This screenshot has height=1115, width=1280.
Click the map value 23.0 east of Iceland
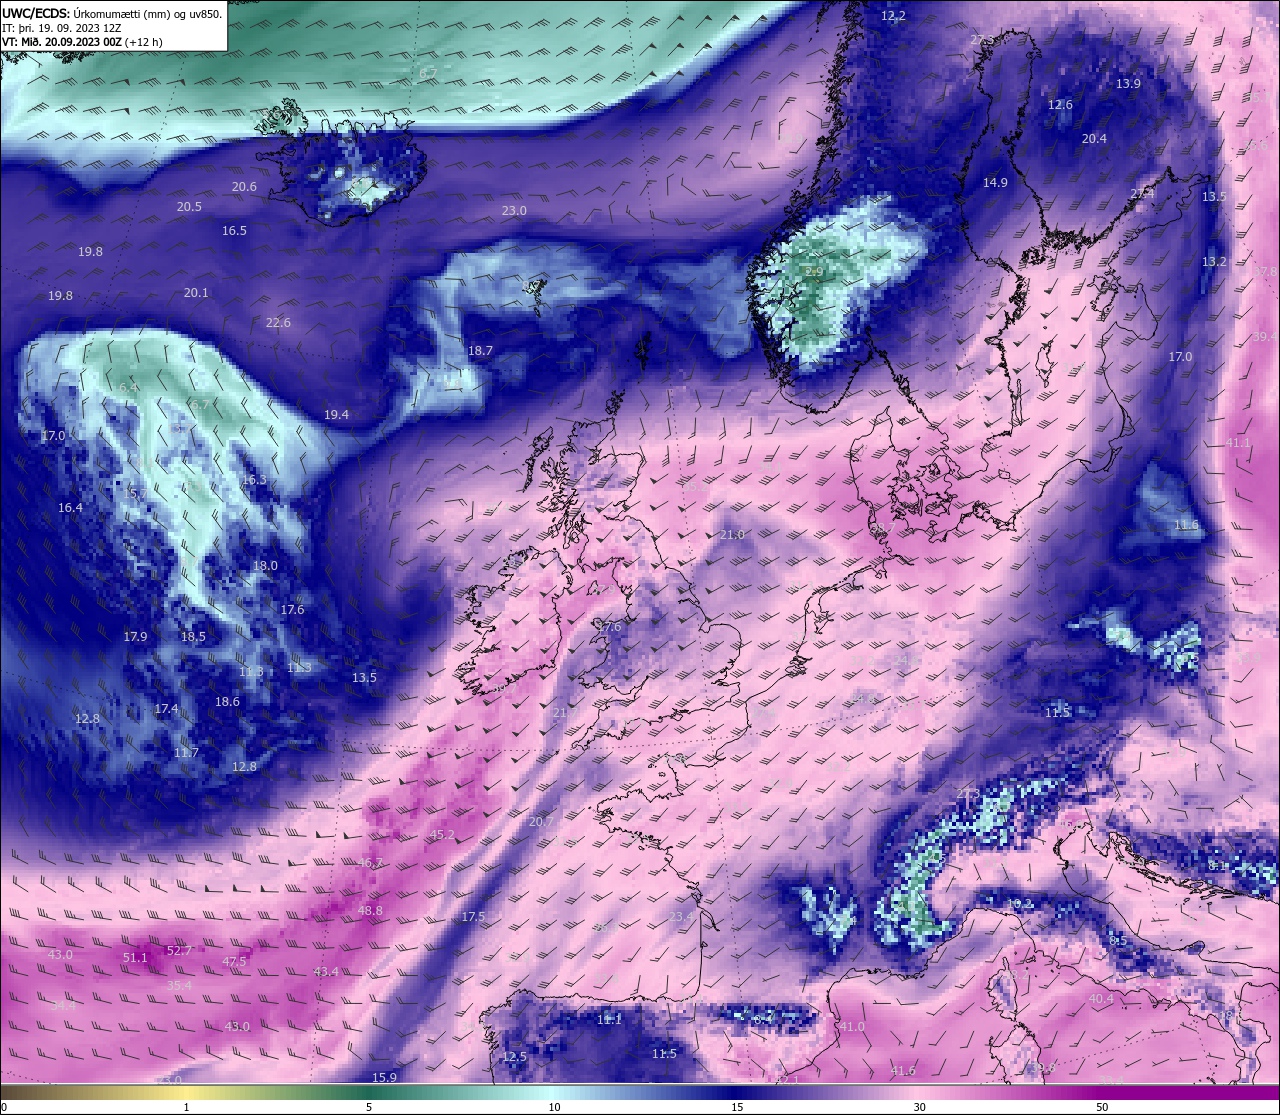click(x=514, y=211)
